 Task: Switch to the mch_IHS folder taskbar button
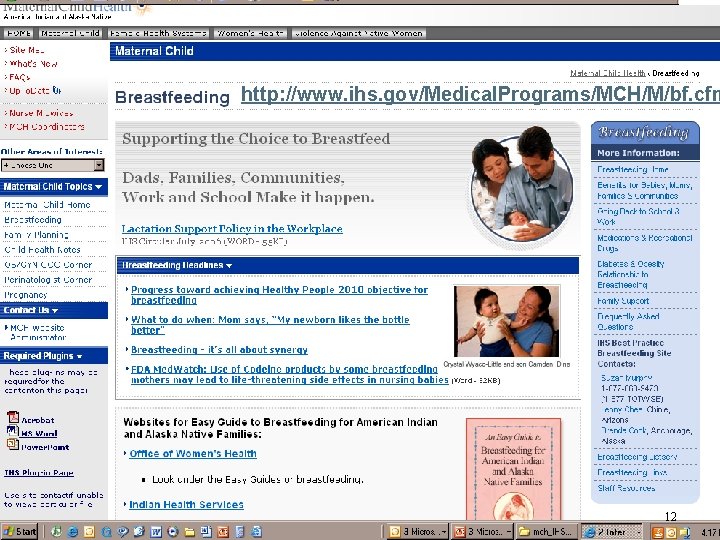click(x=545, y=532)
